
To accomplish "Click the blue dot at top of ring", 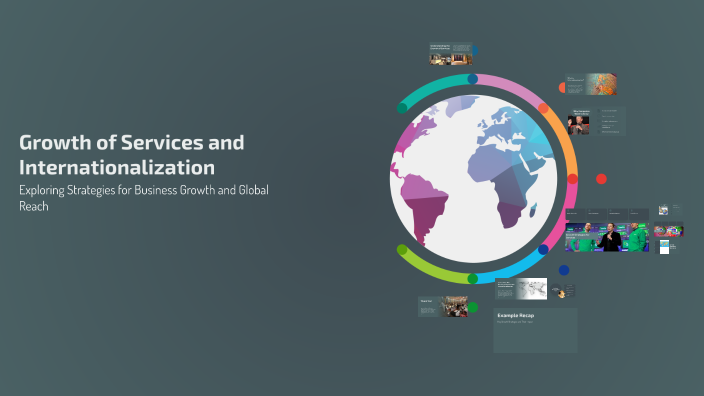I will 472,79.
